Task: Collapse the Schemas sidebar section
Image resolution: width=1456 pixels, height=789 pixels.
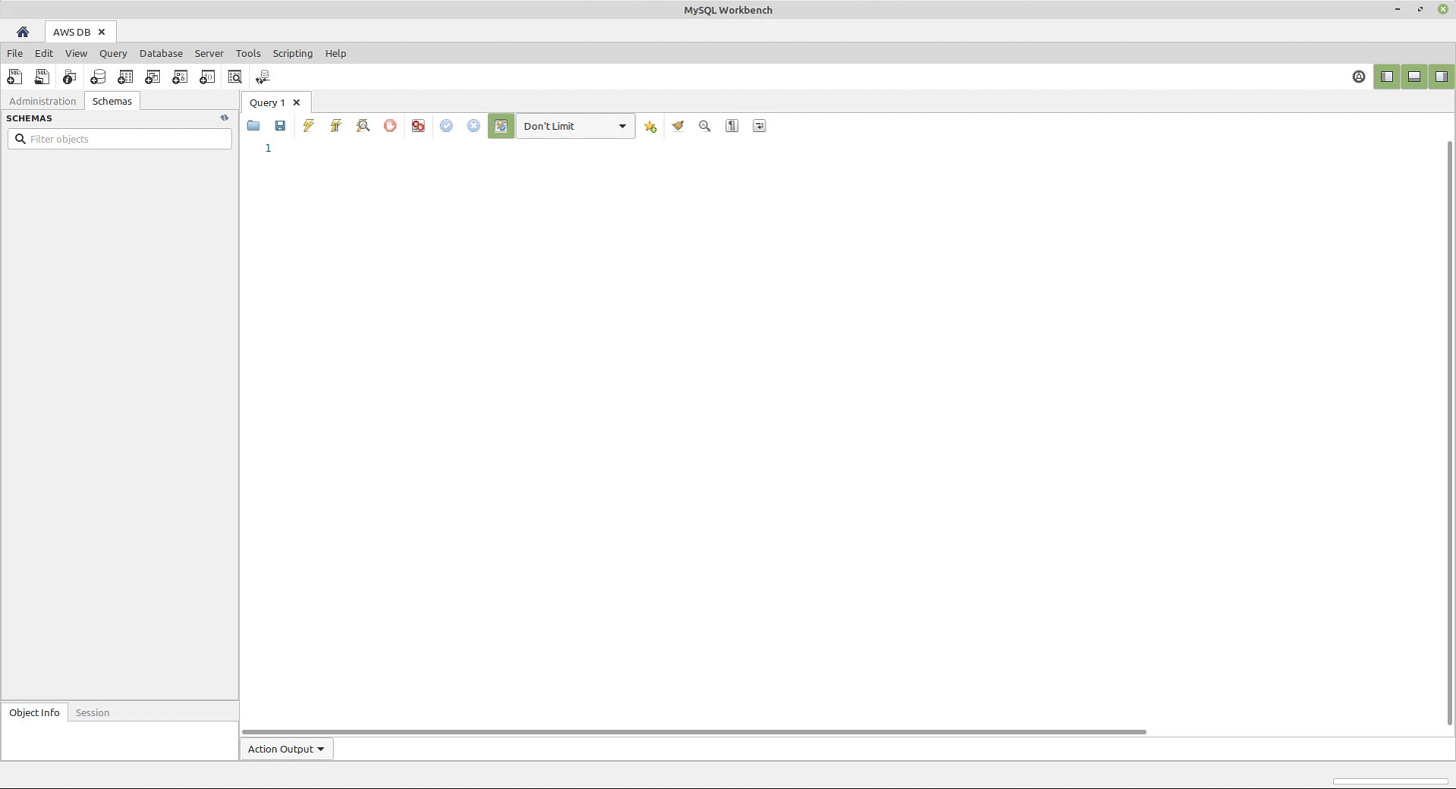Action: click(x=224, y=117)
